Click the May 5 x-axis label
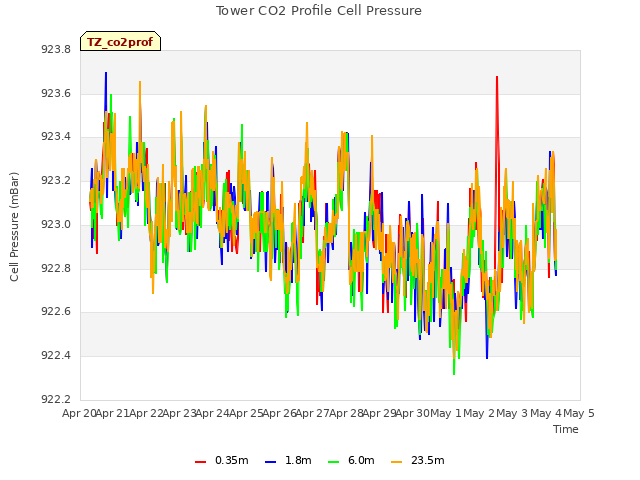Screen dimensions: 640x480 tap(579, 413)
